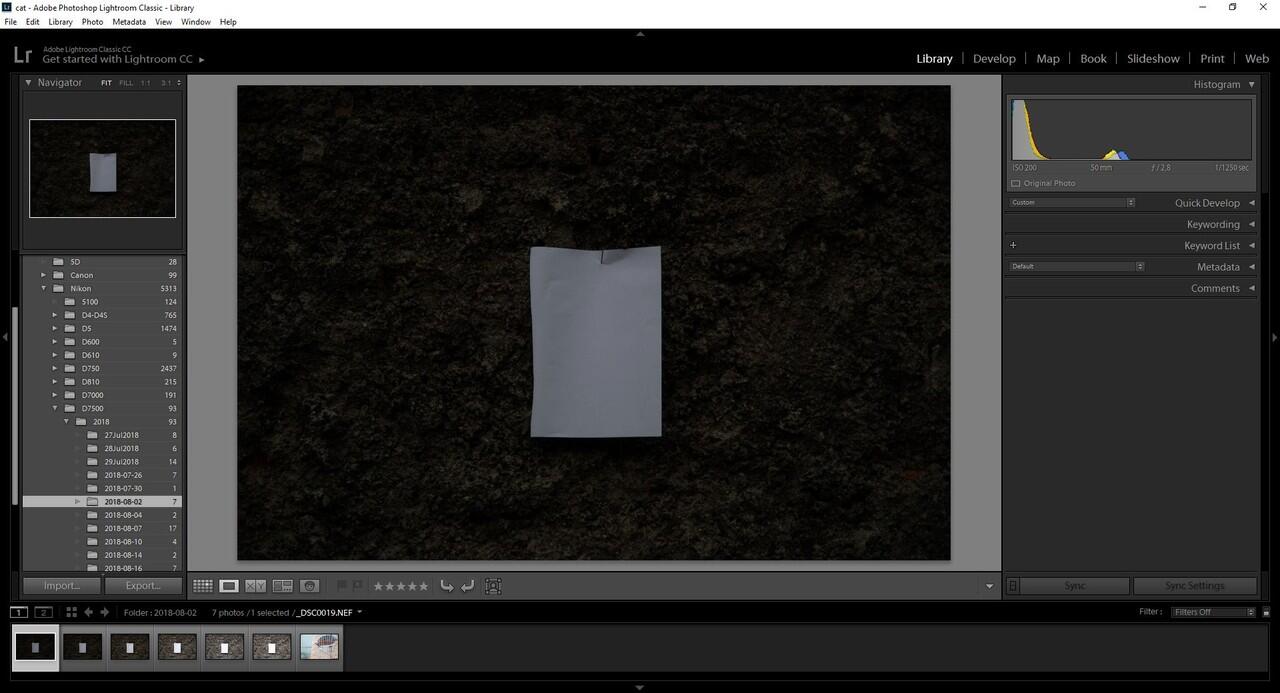Add keyword with plus icon
The image size is (1280, 693).
tap(1013, 245)
